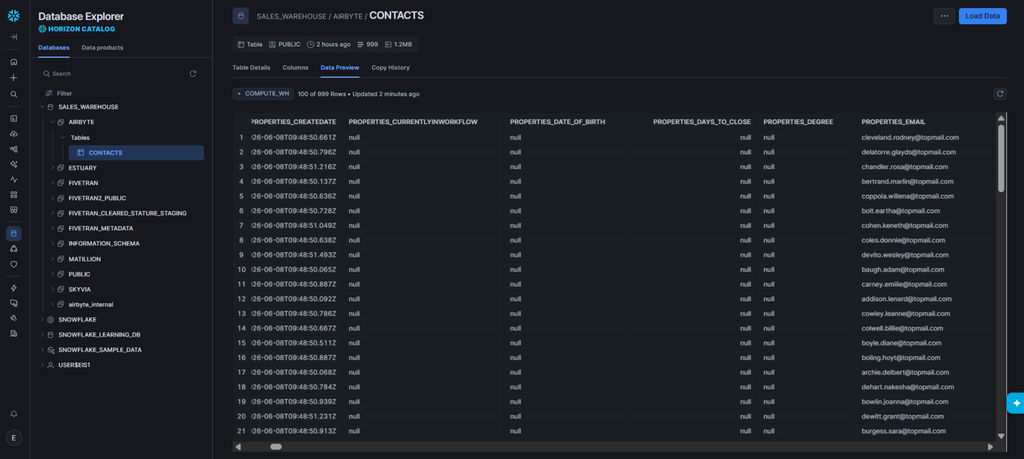
Task: Expand the collapsed navigation sidebar arrow
Action: click(x=14, y=37)
